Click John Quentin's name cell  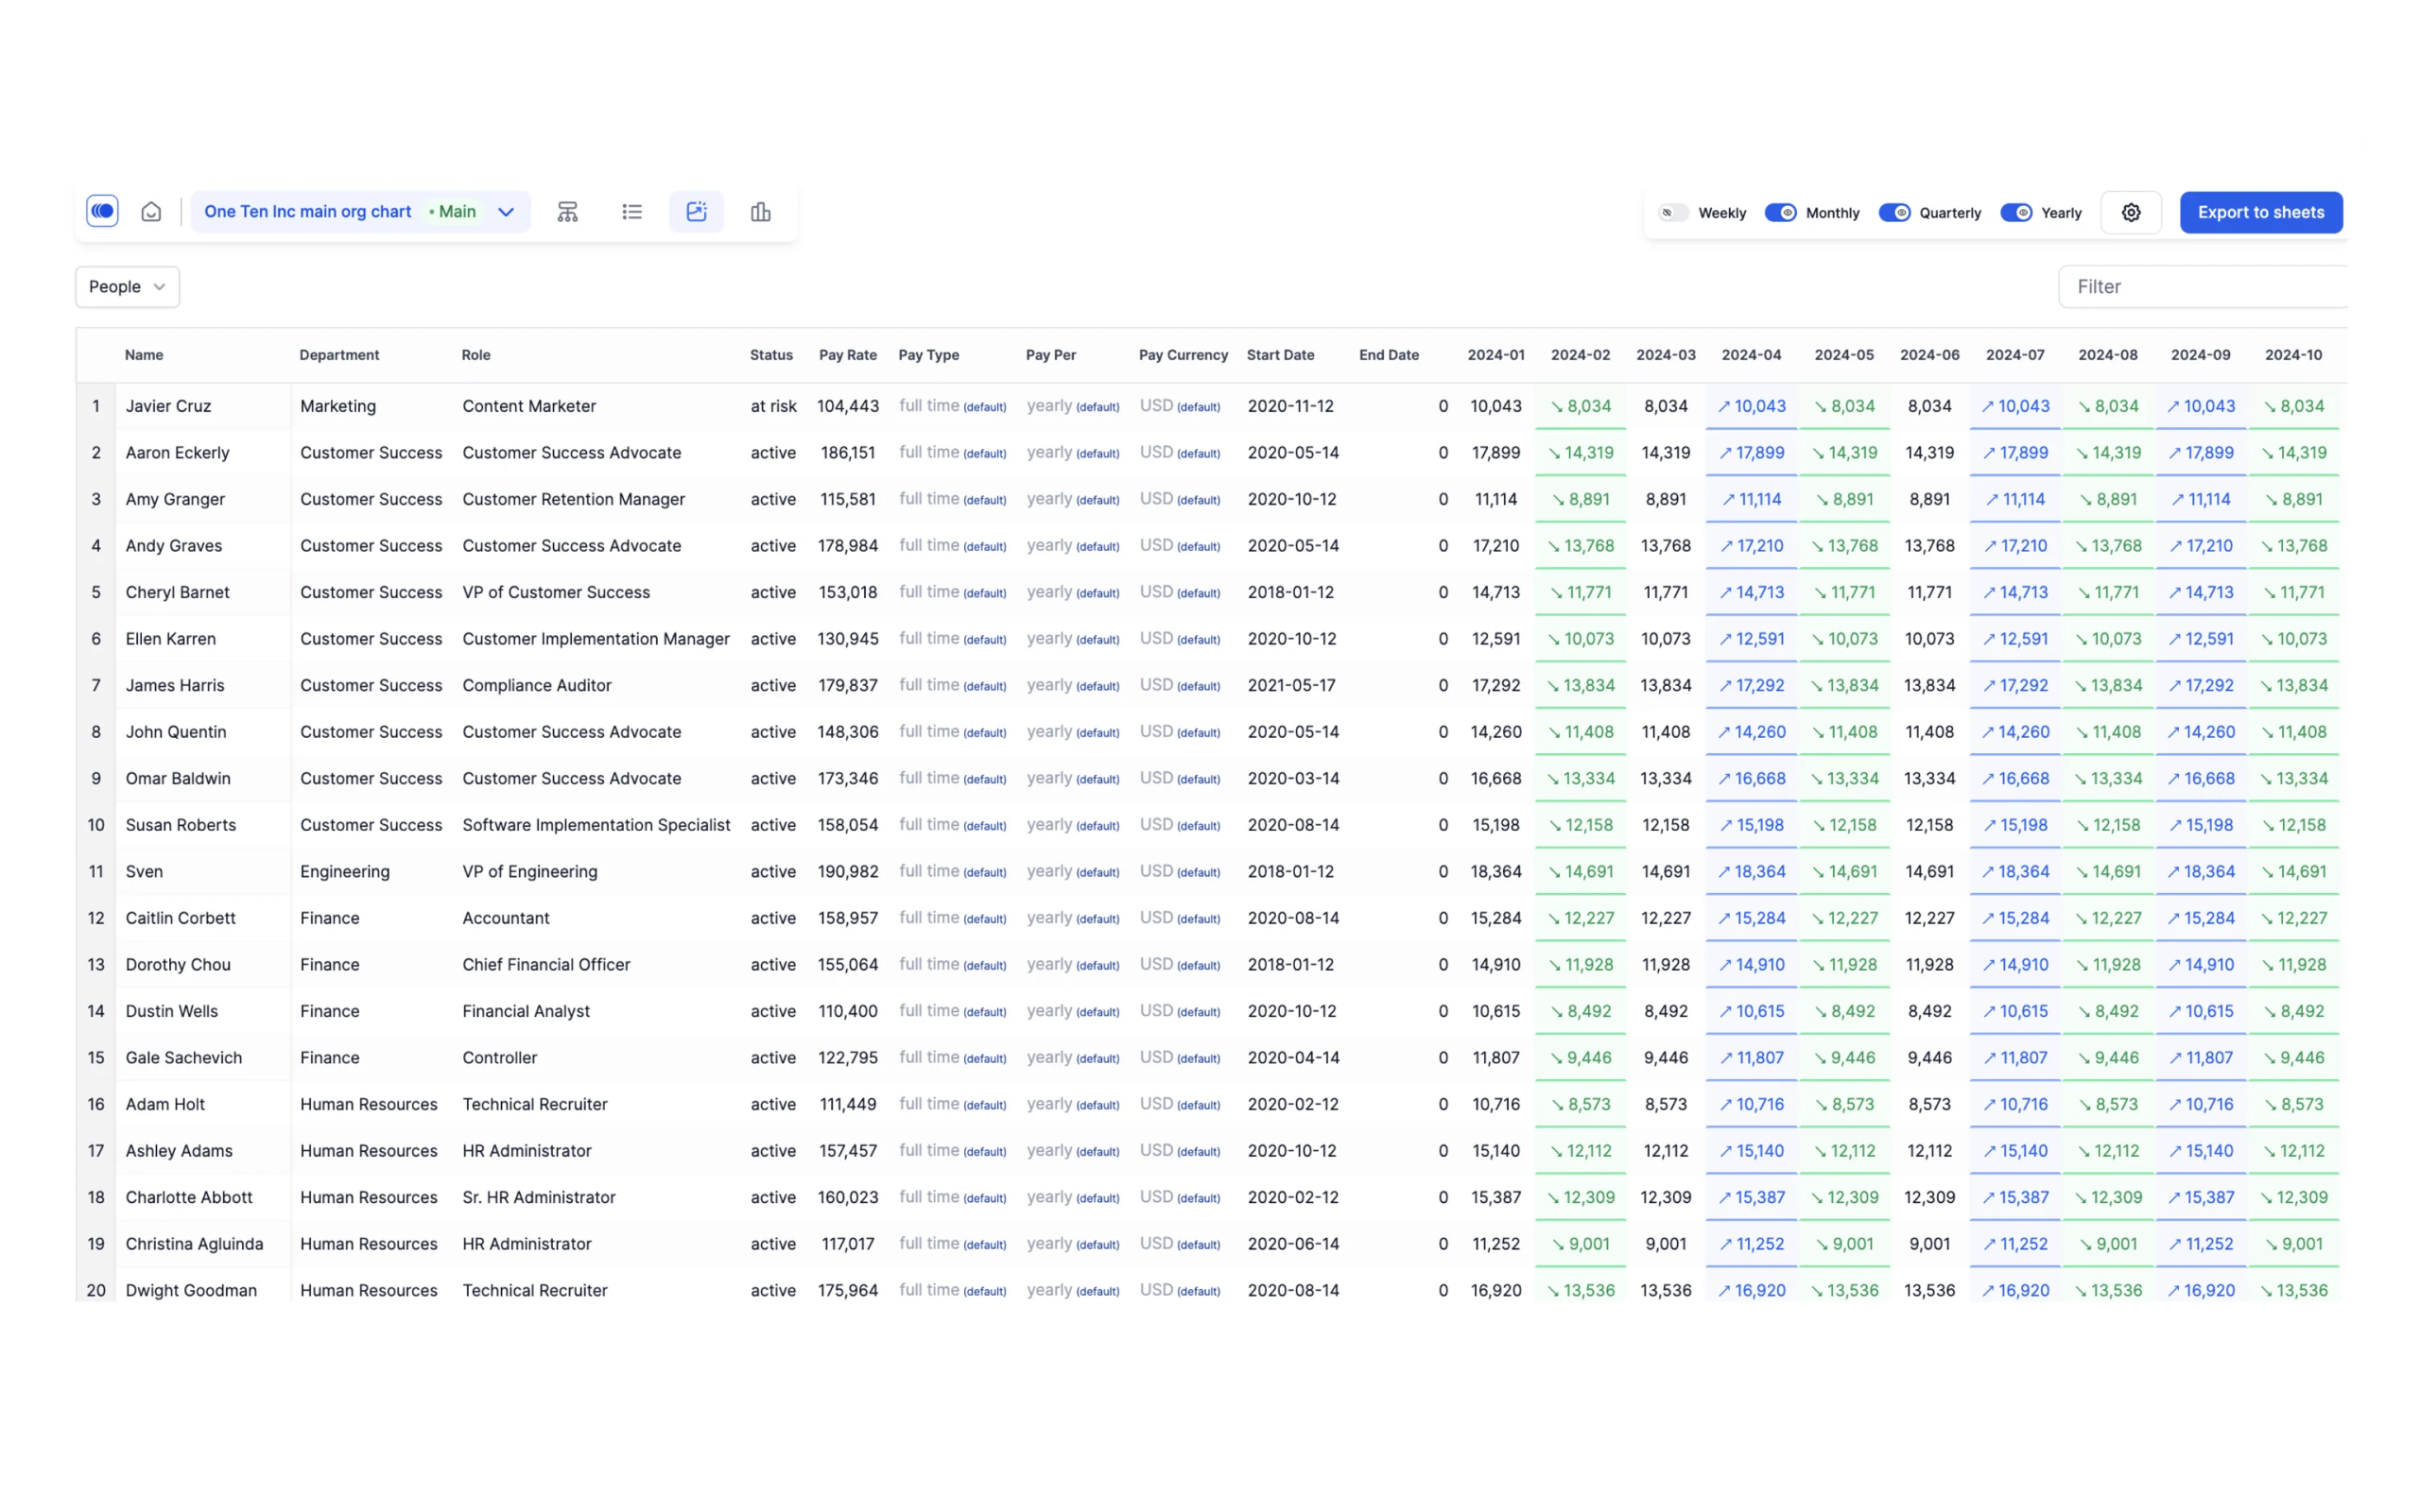(203, 731)
